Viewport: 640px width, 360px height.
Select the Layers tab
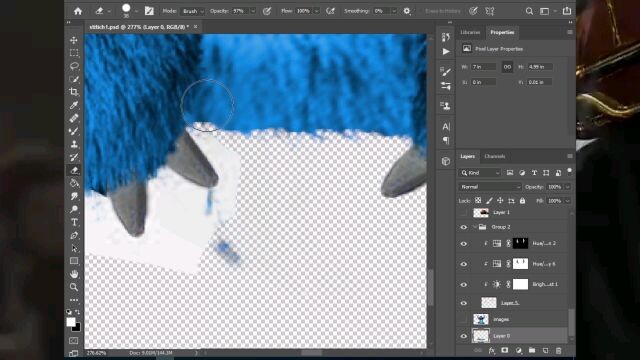coord(468,156)
